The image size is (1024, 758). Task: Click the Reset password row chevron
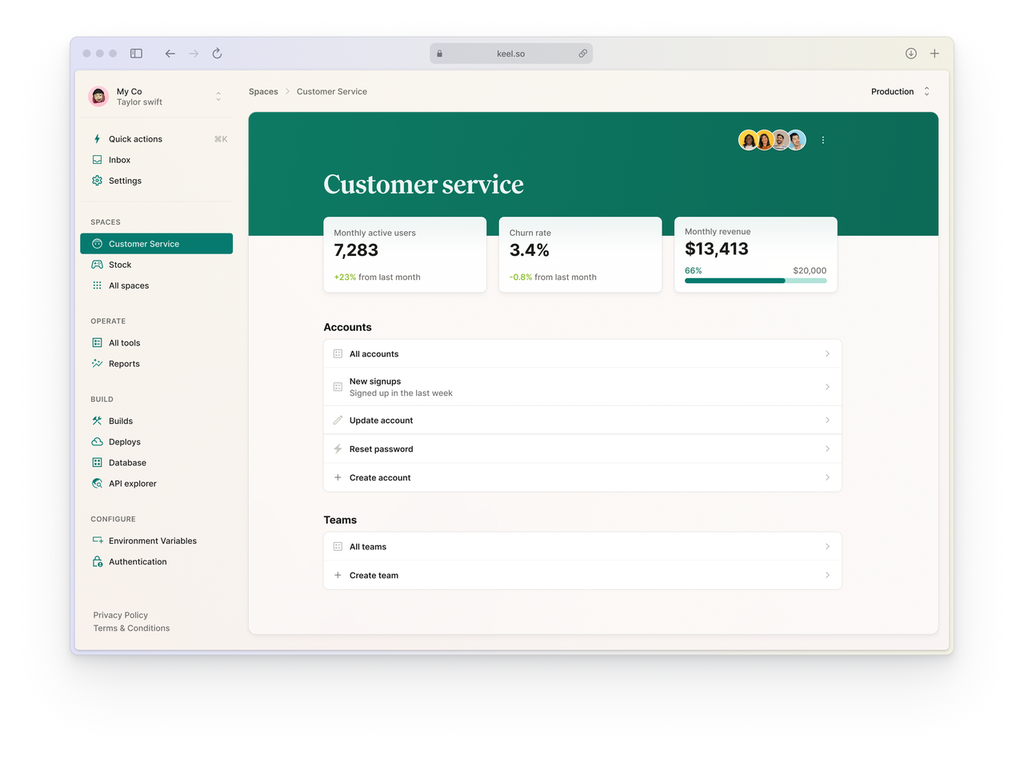tap(827, 449)
